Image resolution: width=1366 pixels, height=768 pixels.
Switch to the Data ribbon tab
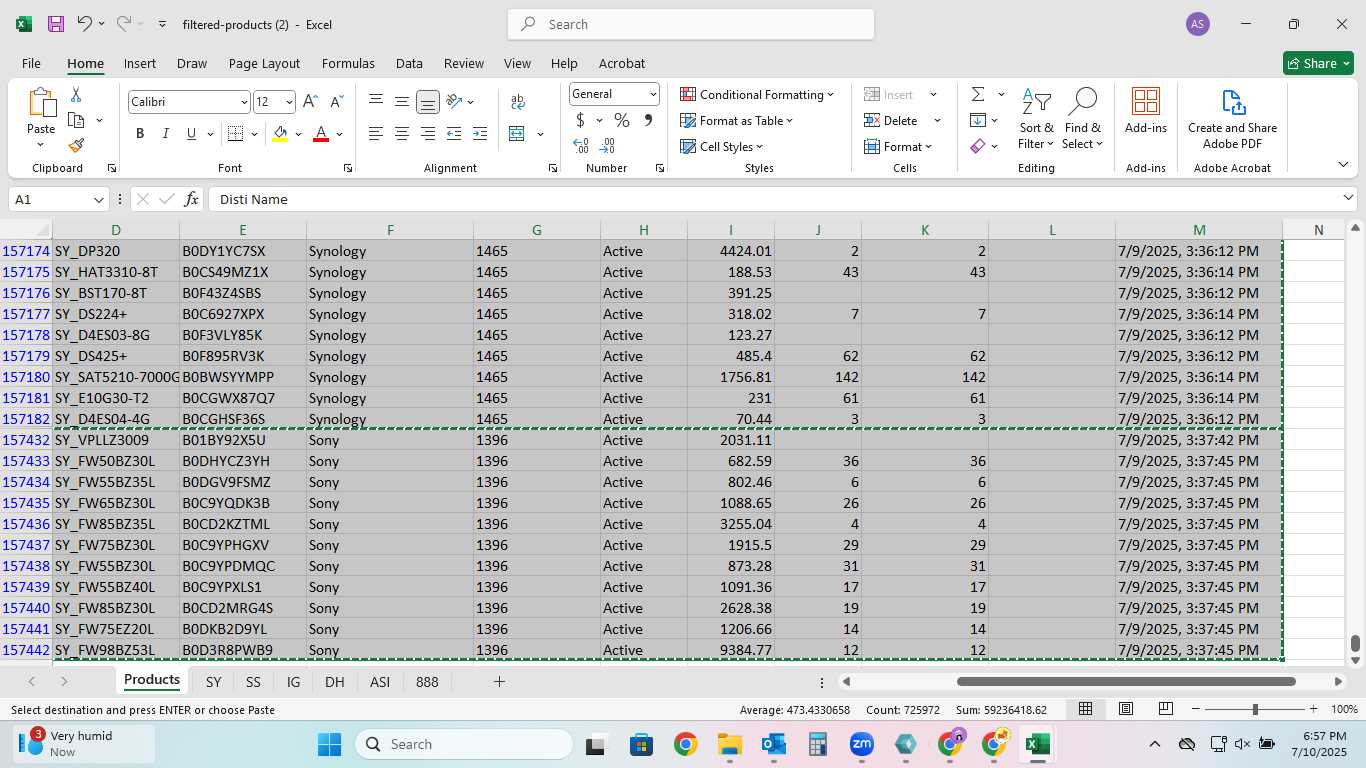coord(409,63)
